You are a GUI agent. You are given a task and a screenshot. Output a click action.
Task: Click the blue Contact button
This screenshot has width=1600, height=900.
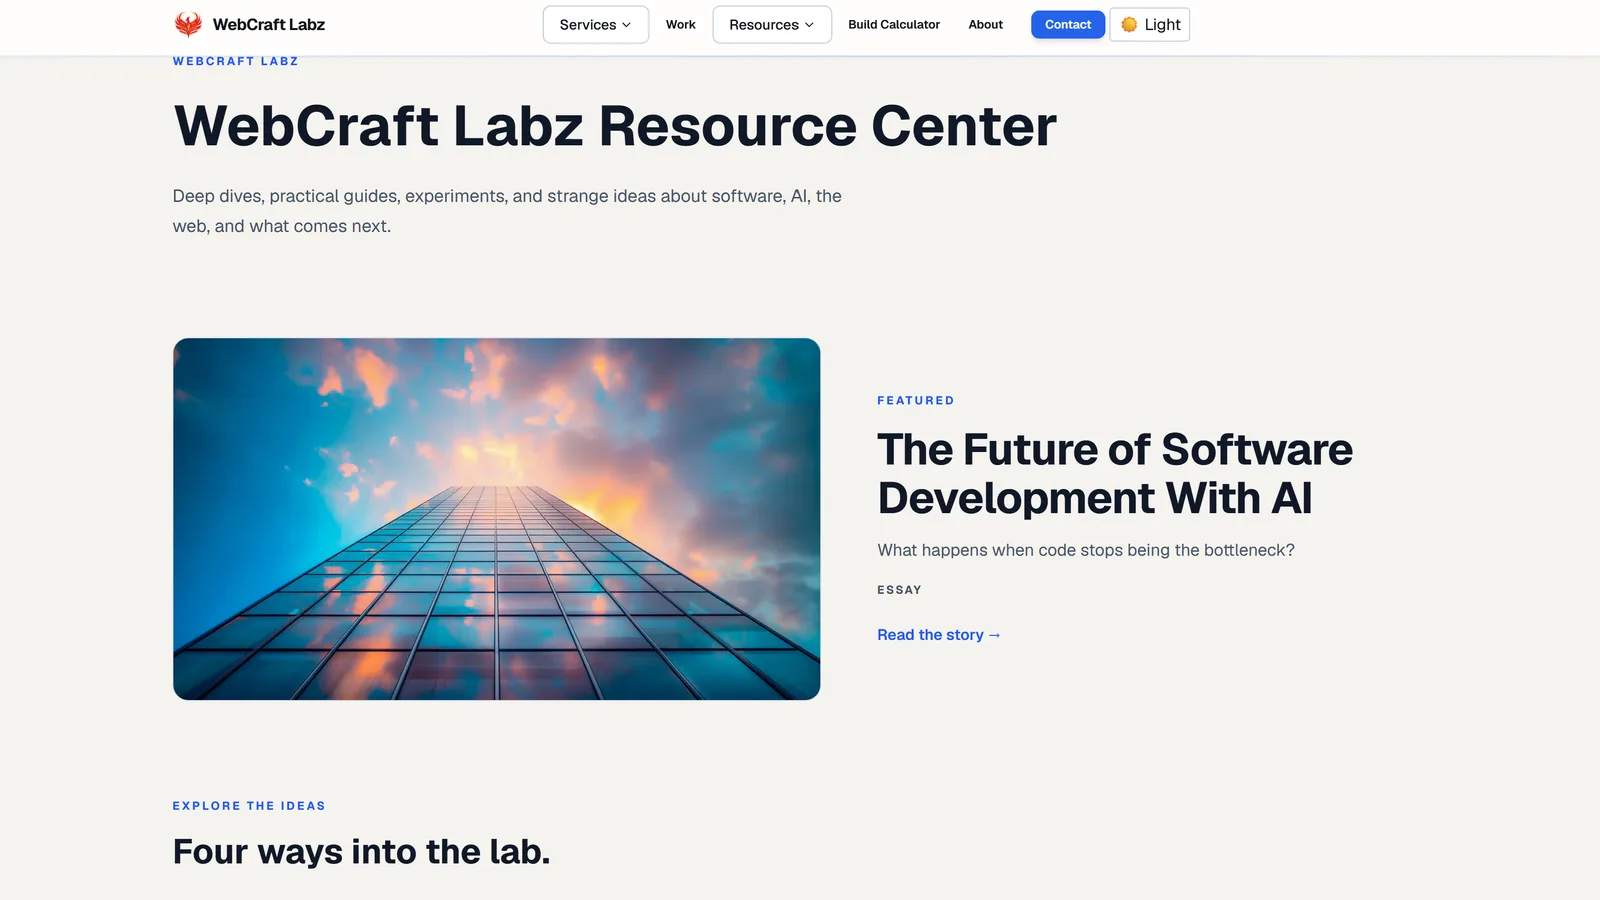point(1068,25)
